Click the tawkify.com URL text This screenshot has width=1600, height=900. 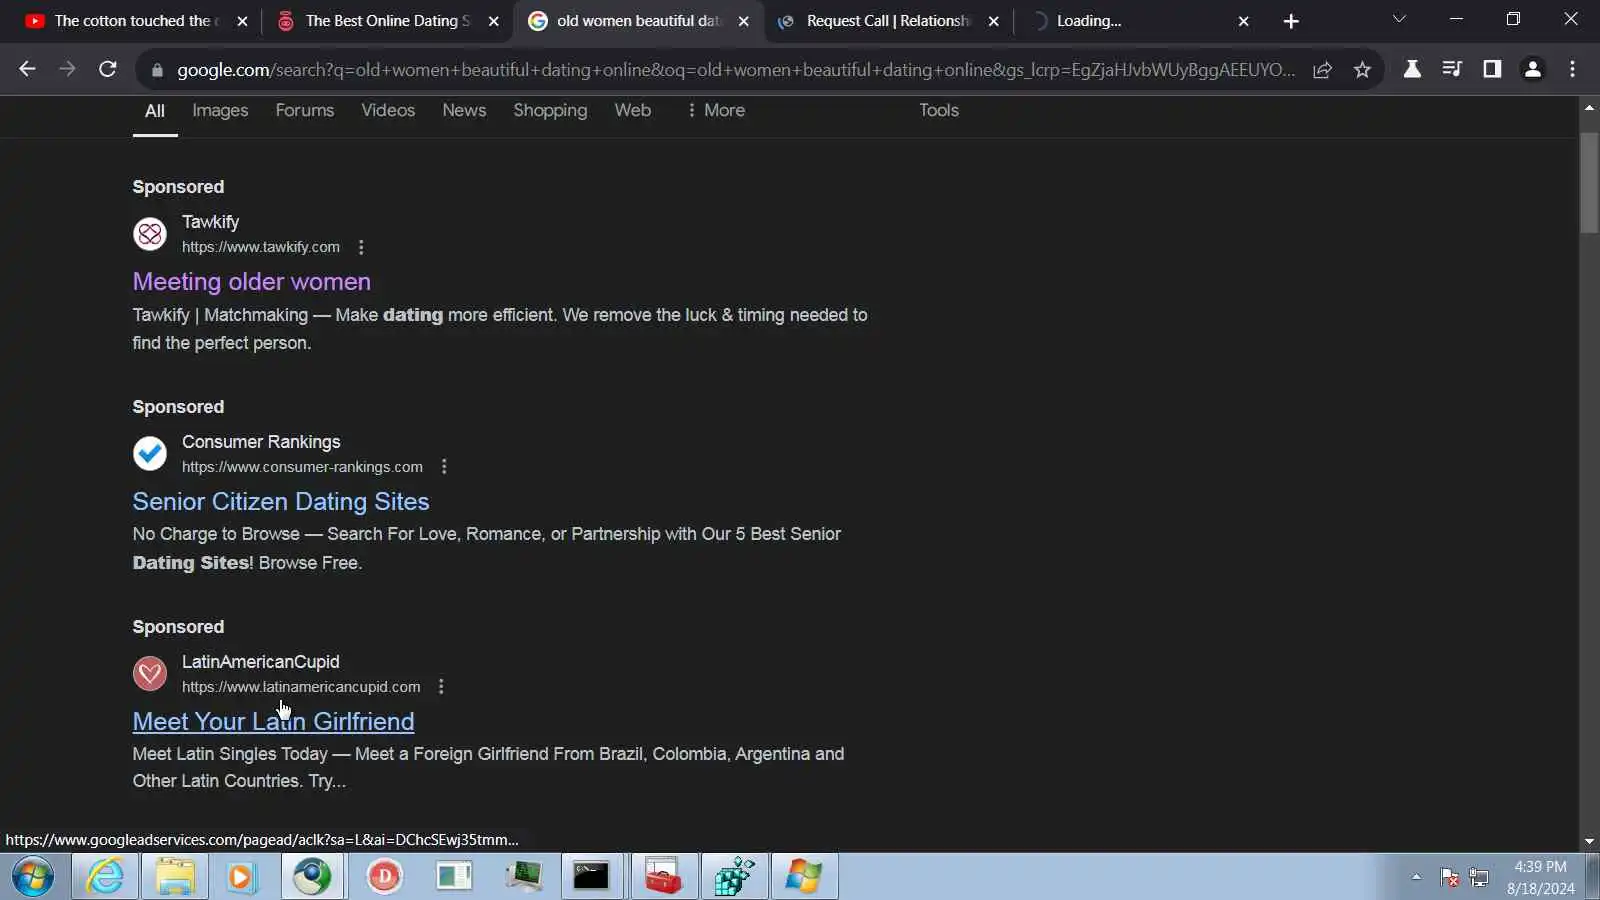(x=261, y=247)
